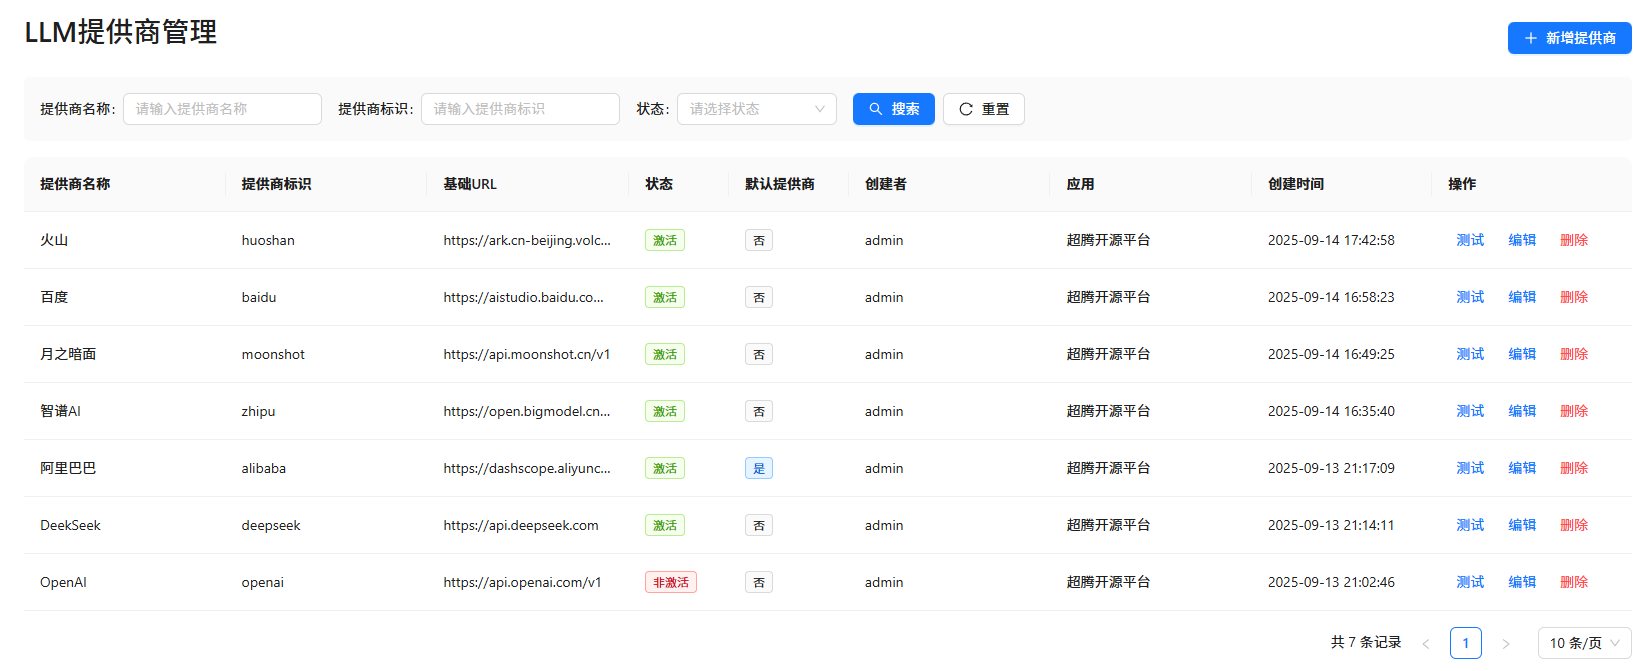
Task: Click the 非激活 status tag for OpenAI
Action: [x=670, y=582]
